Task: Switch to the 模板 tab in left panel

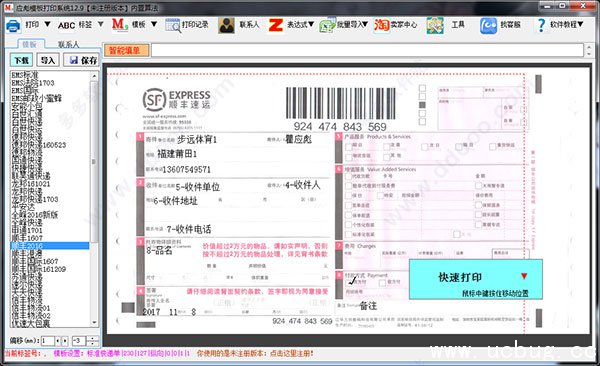Action: (x=29, y=44)
